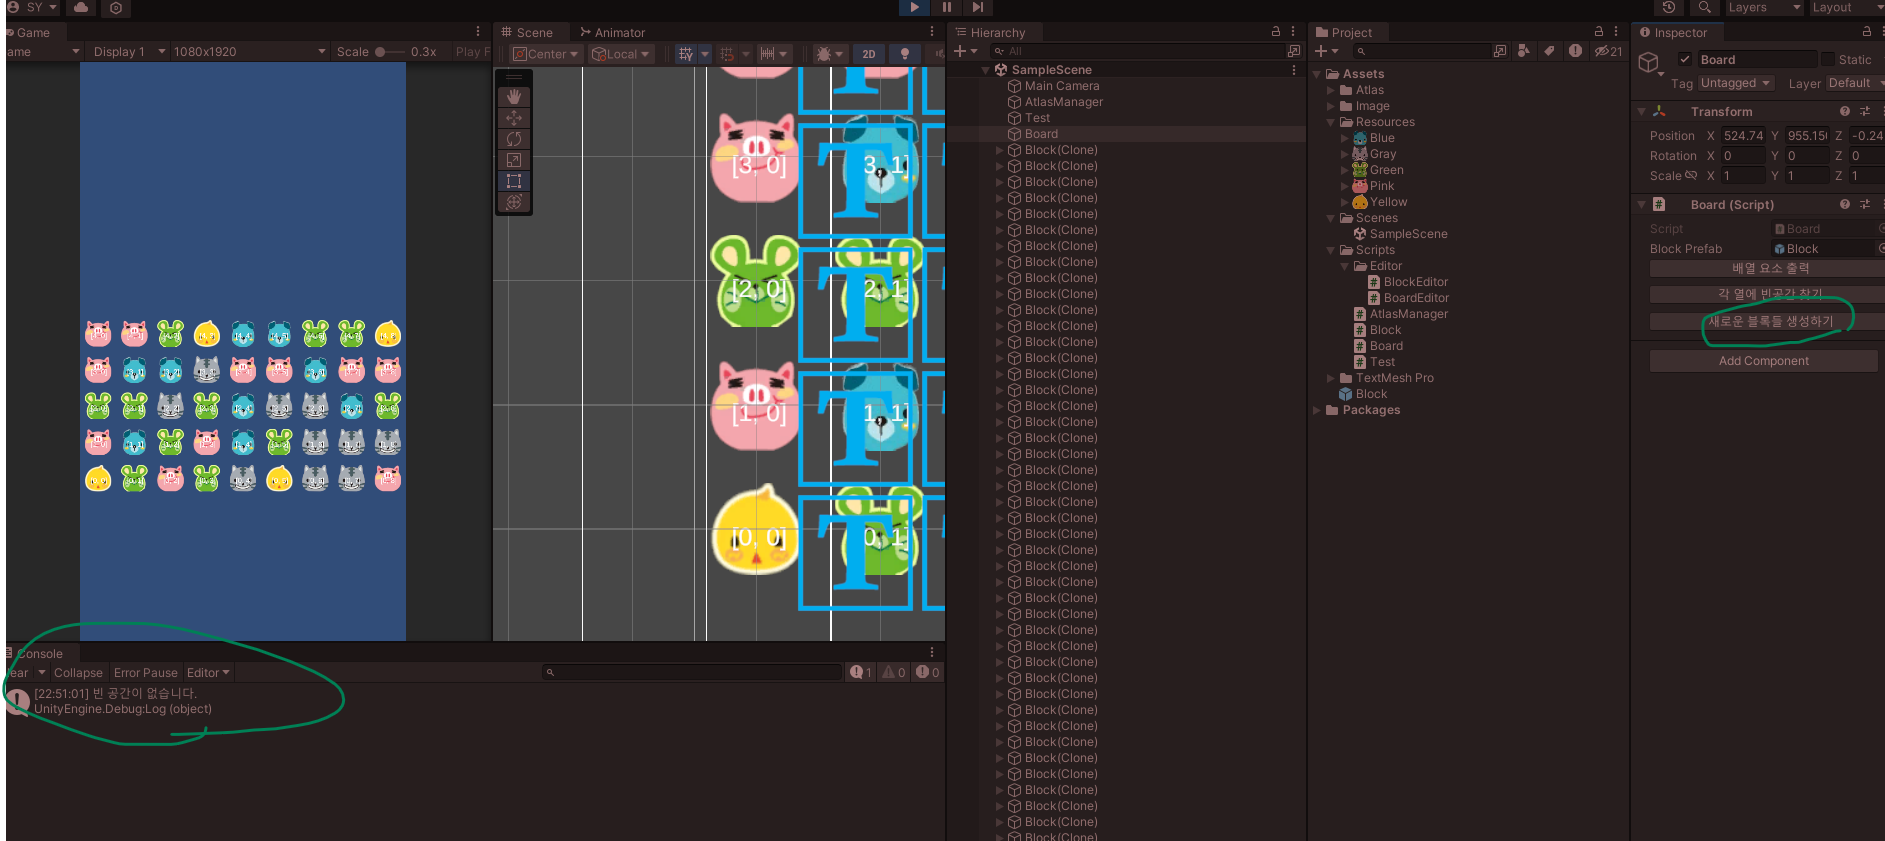This screenshot has width=1885, height=841.
Task: Click the Play button
Action: (x=914, y=7)
